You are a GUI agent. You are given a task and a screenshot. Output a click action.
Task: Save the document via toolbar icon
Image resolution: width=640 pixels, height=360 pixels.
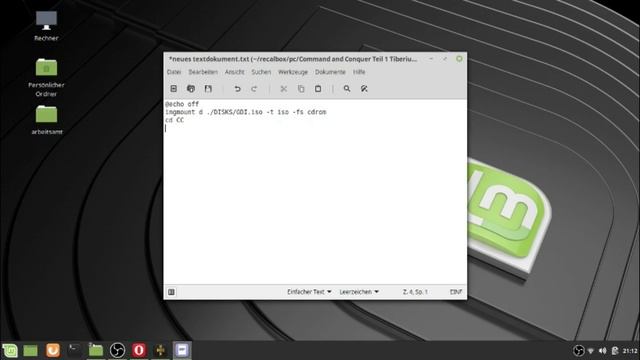point(208,89)
